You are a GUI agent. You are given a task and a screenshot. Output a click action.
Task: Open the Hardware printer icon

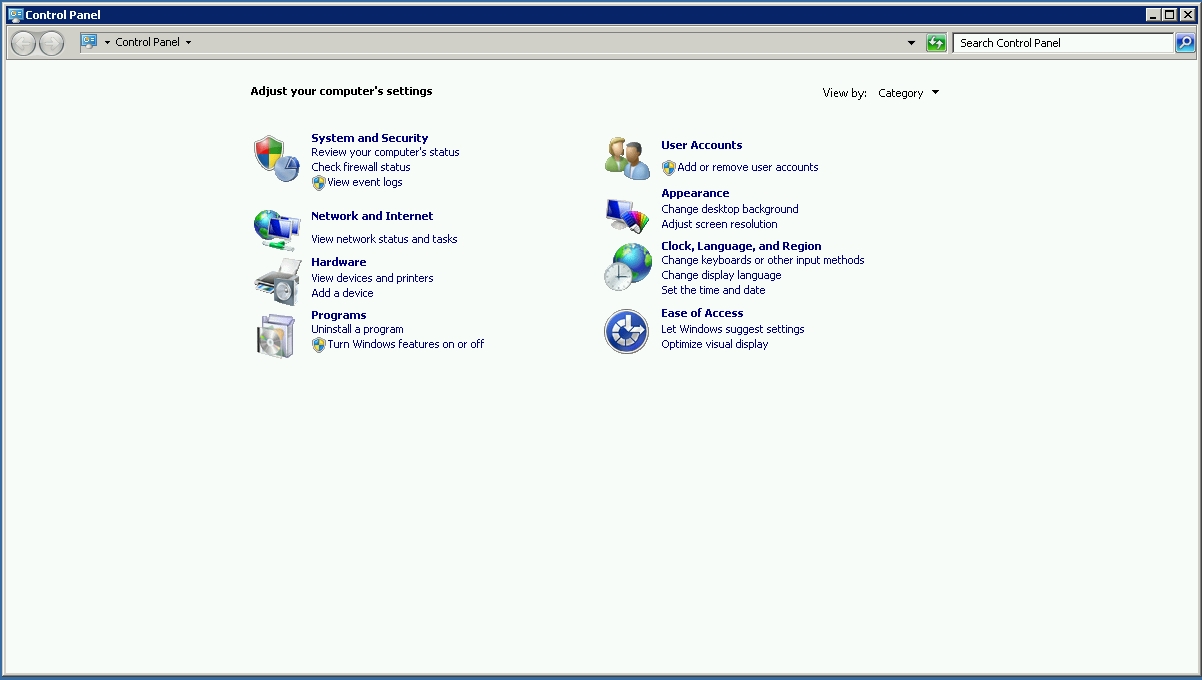click(x=276, y=281)
